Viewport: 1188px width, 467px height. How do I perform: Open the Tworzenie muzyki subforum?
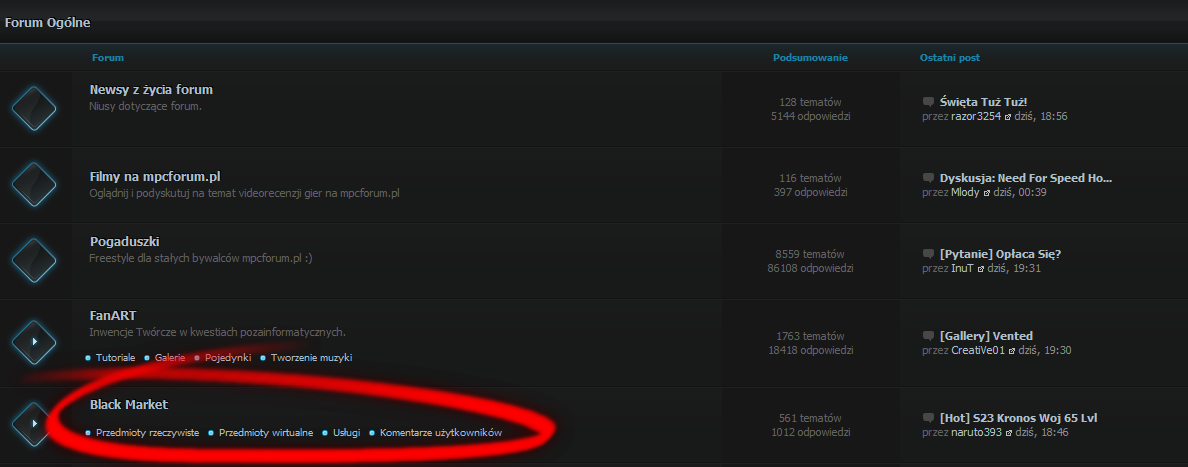click(x=311, y=358)
